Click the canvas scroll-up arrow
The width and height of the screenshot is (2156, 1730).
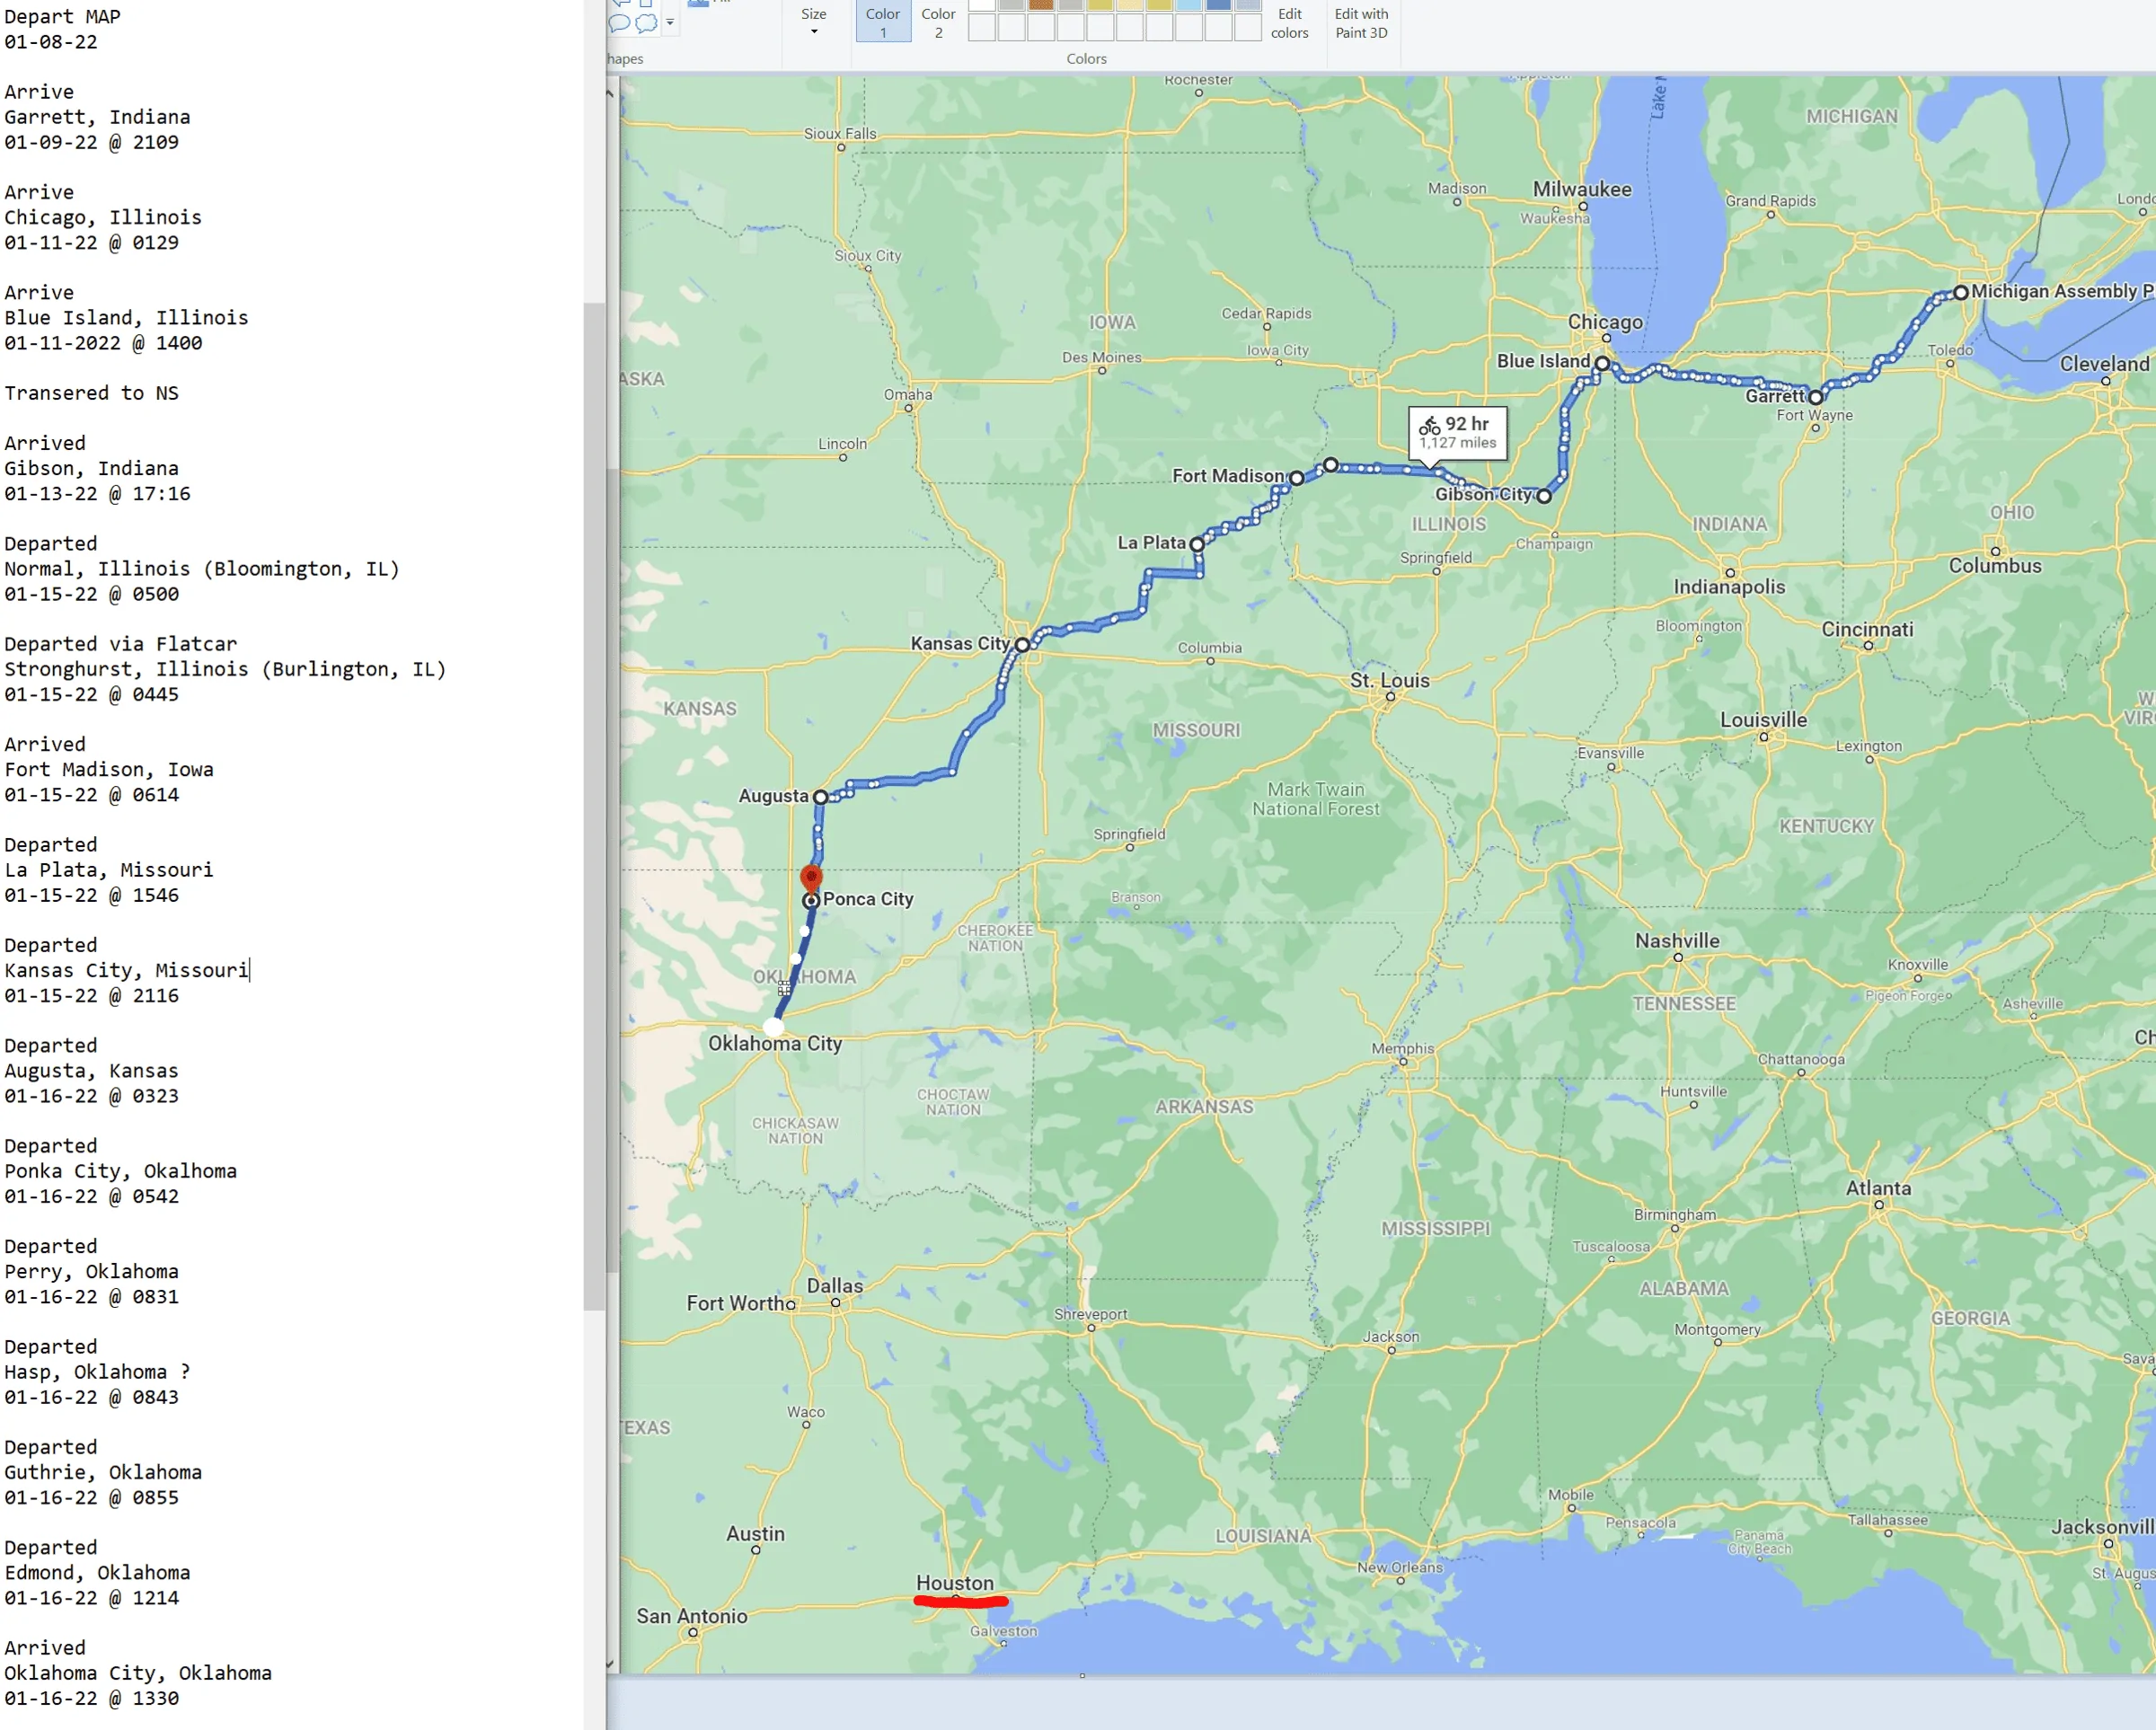click(x=610, y=93)
